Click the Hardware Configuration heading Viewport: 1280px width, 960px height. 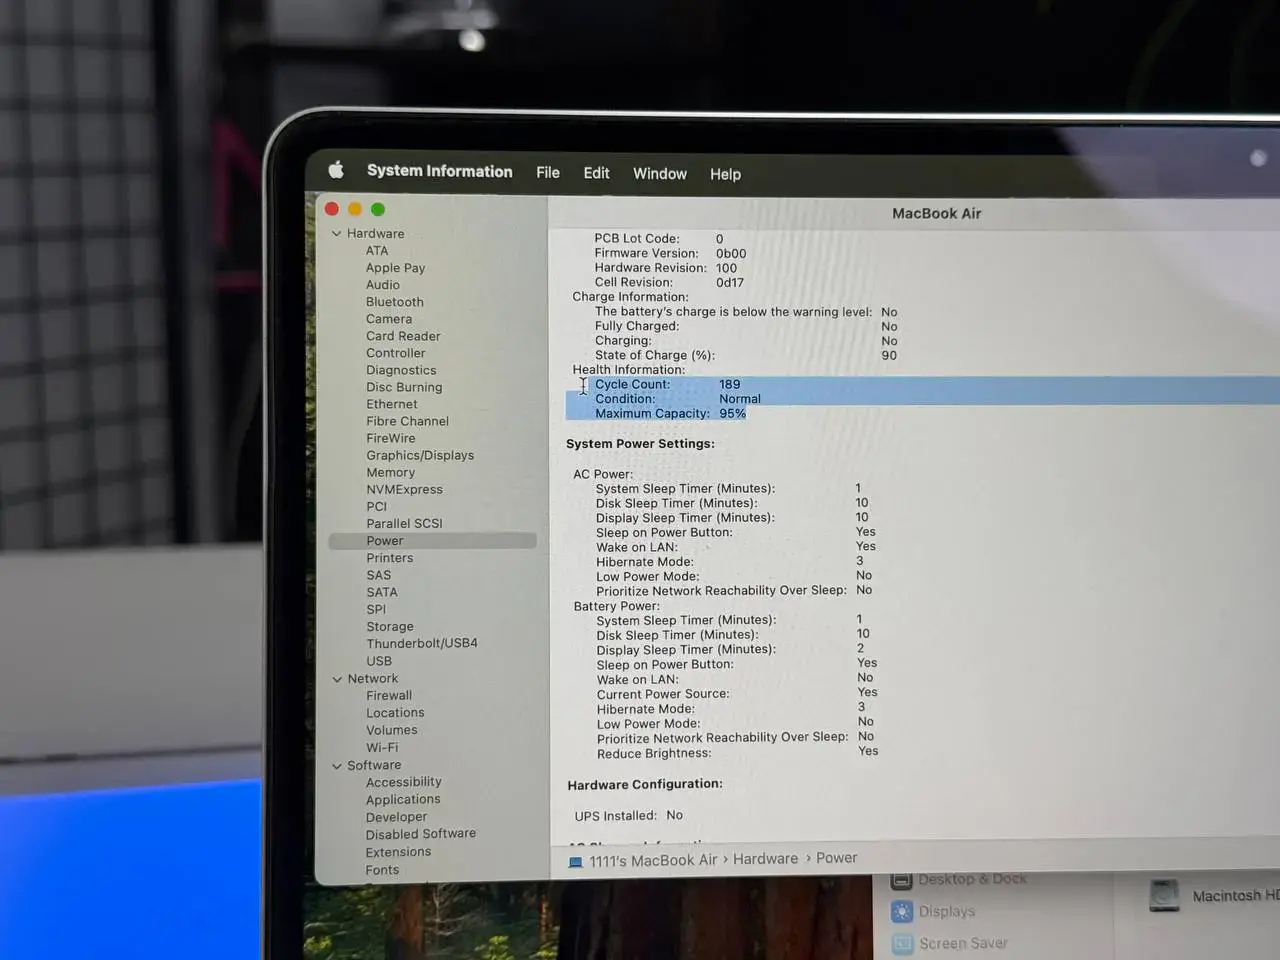[x=645, y=784]
